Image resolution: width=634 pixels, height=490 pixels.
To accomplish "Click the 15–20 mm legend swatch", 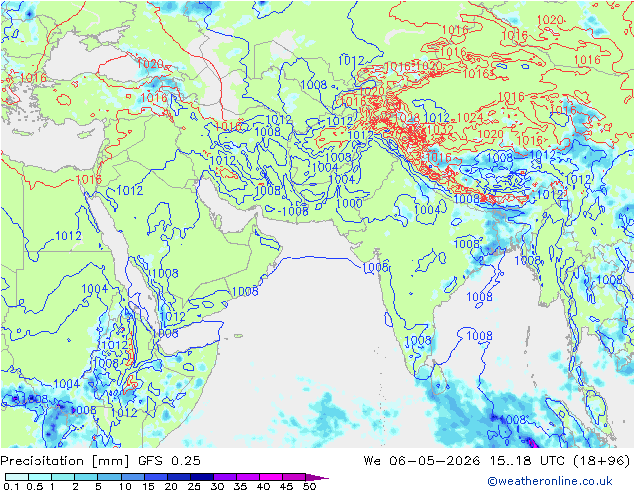I will 155,477.
